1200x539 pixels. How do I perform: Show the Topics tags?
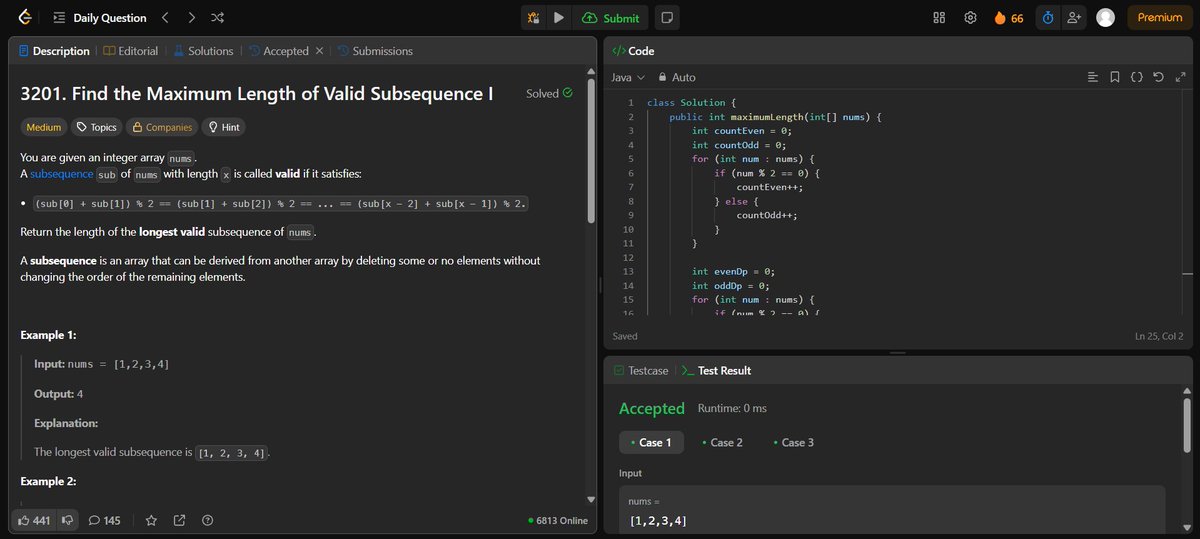point(97,127)
